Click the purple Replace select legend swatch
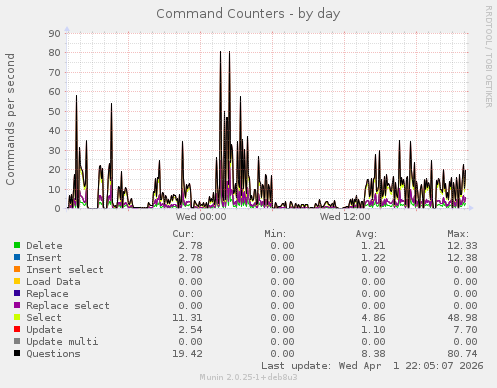Screen dimensions: 497x388 point(17,305)
